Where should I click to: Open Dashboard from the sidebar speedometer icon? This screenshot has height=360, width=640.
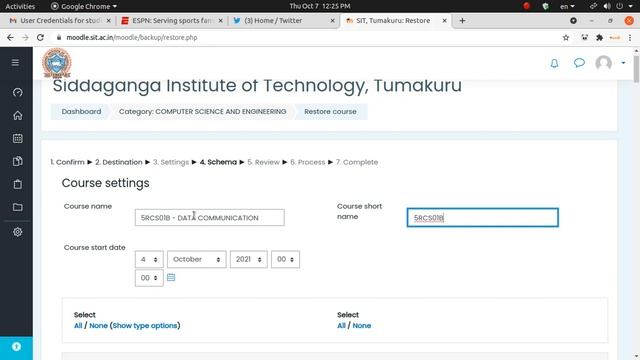[x=18, y=93]
